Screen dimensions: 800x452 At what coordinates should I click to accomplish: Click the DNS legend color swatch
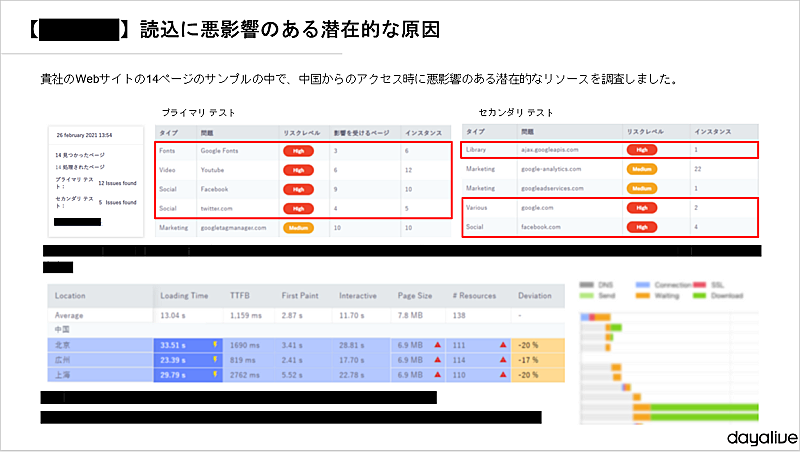[587, 285]
